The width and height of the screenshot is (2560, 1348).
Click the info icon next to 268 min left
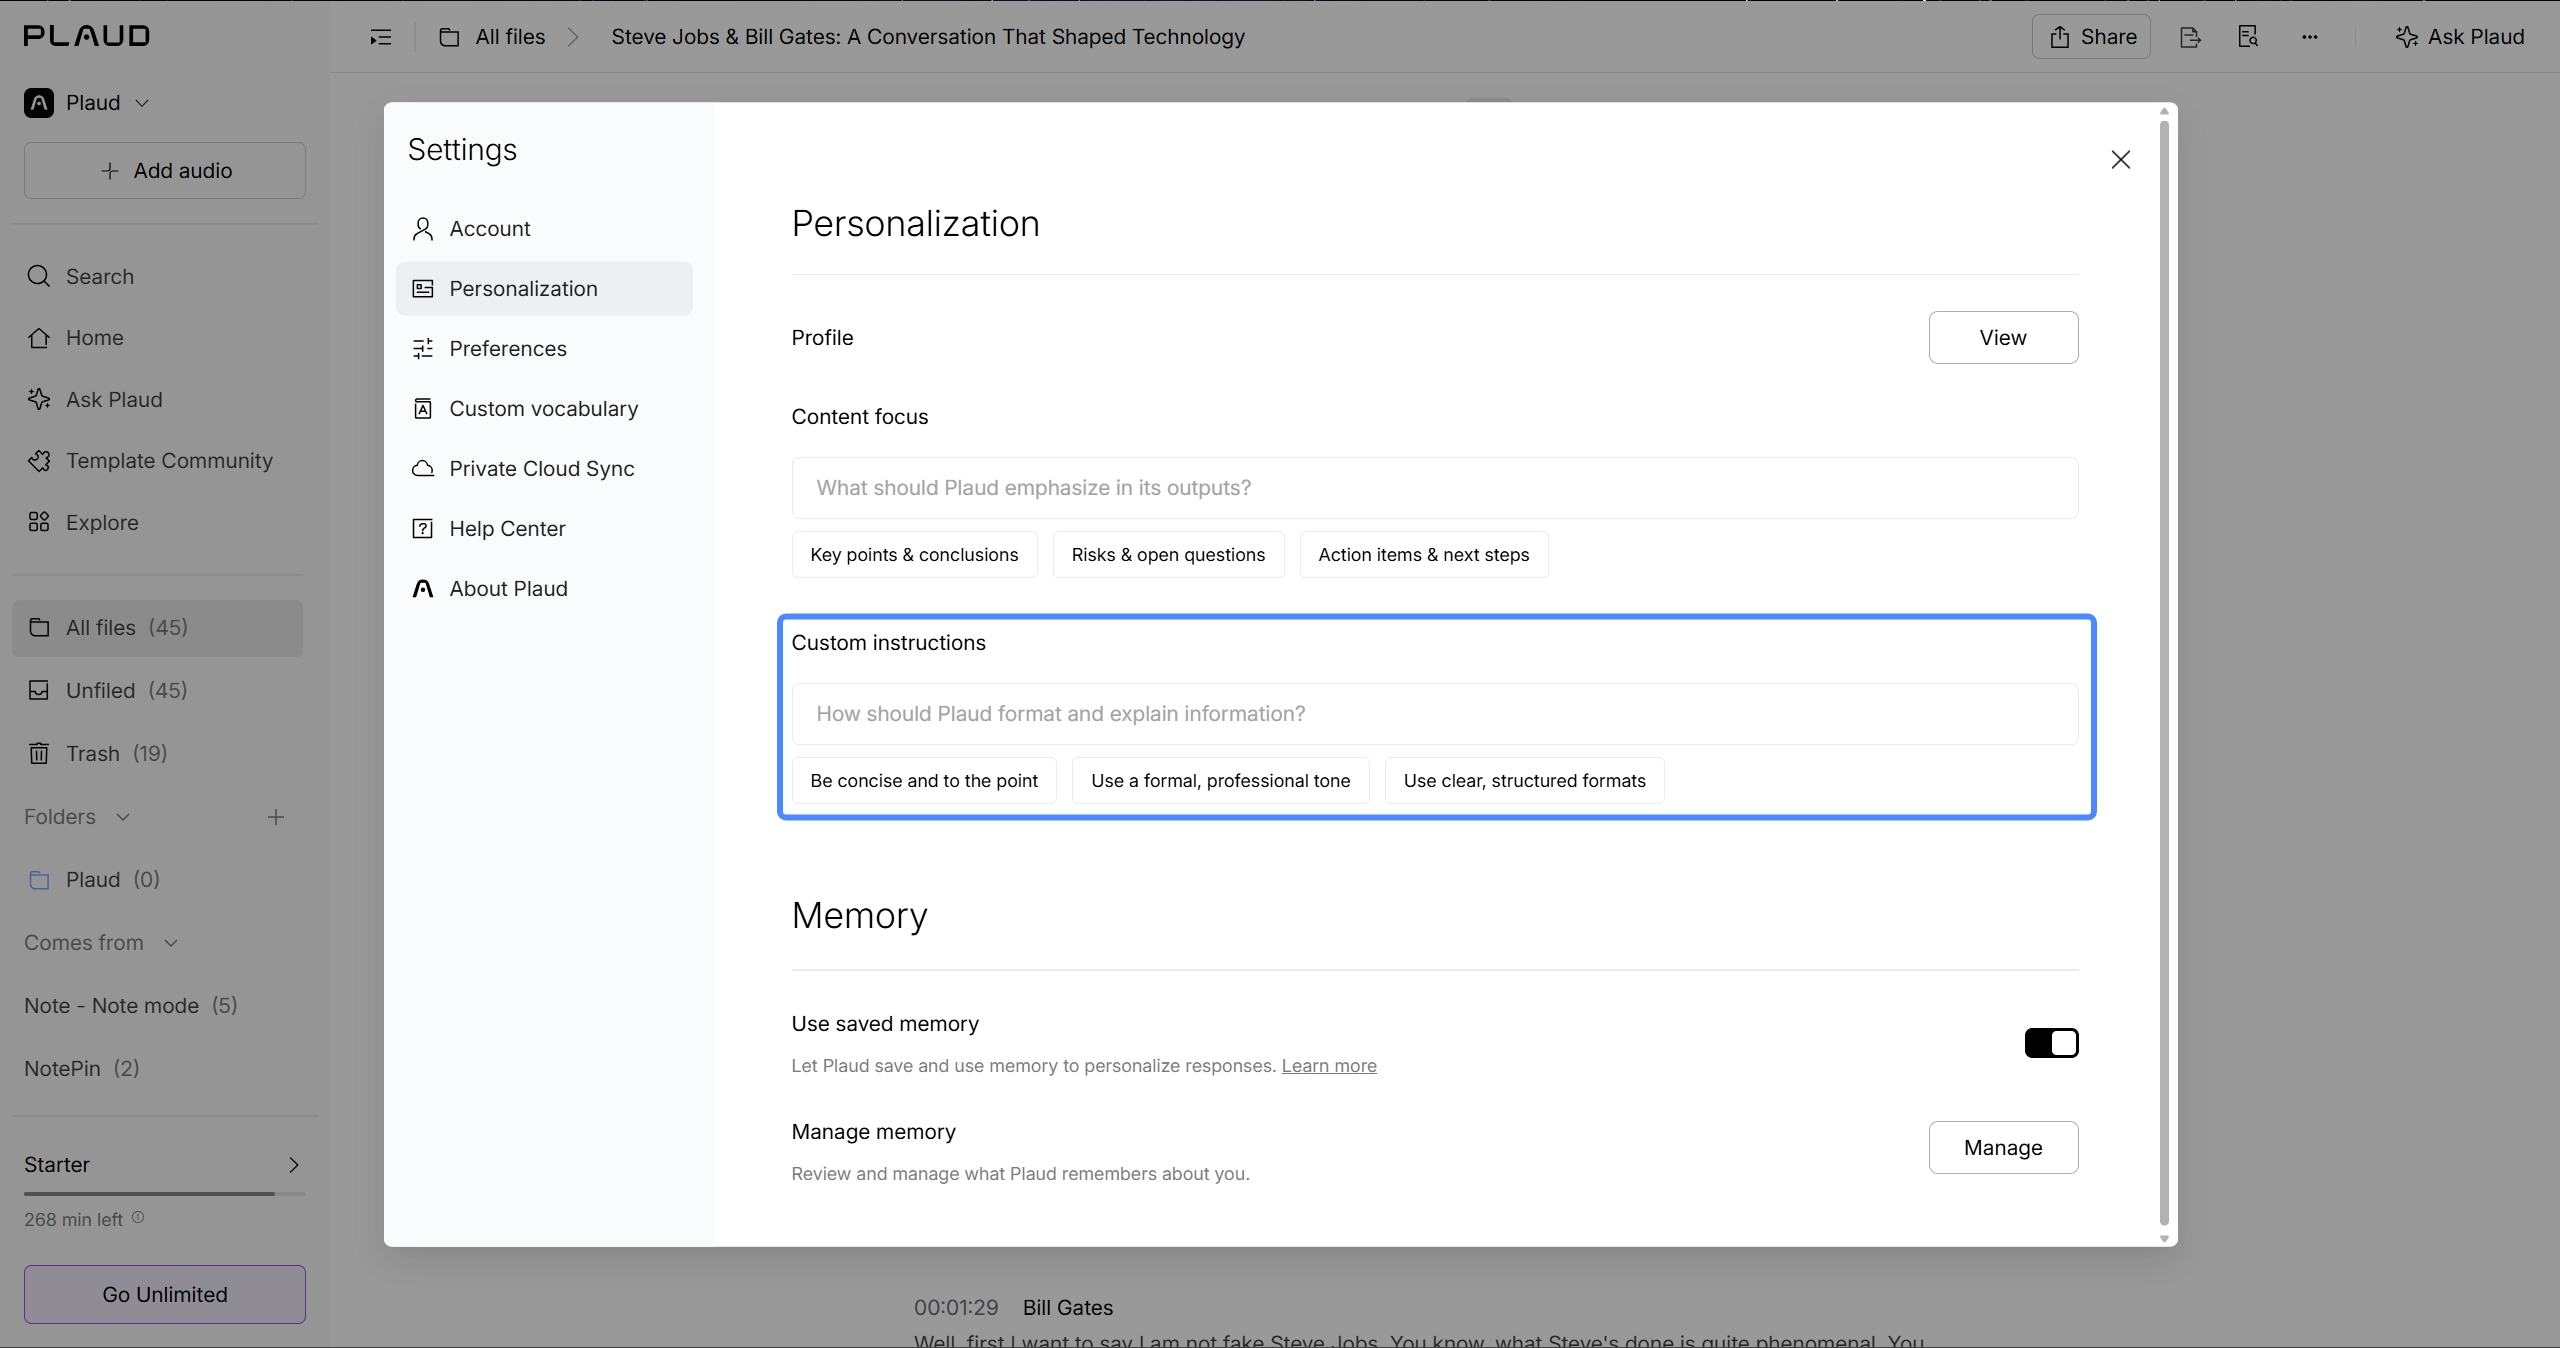tap(138, 1218)
